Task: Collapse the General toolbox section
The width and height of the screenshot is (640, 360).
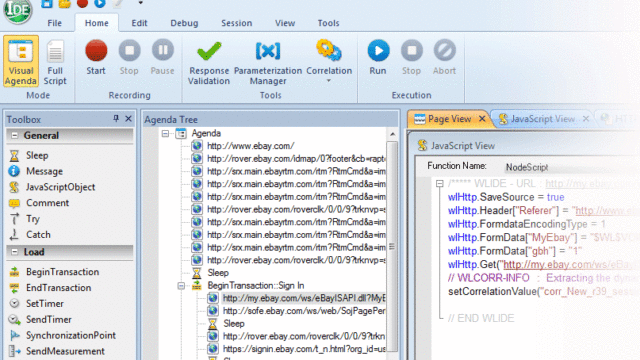Action: [14, 136]
